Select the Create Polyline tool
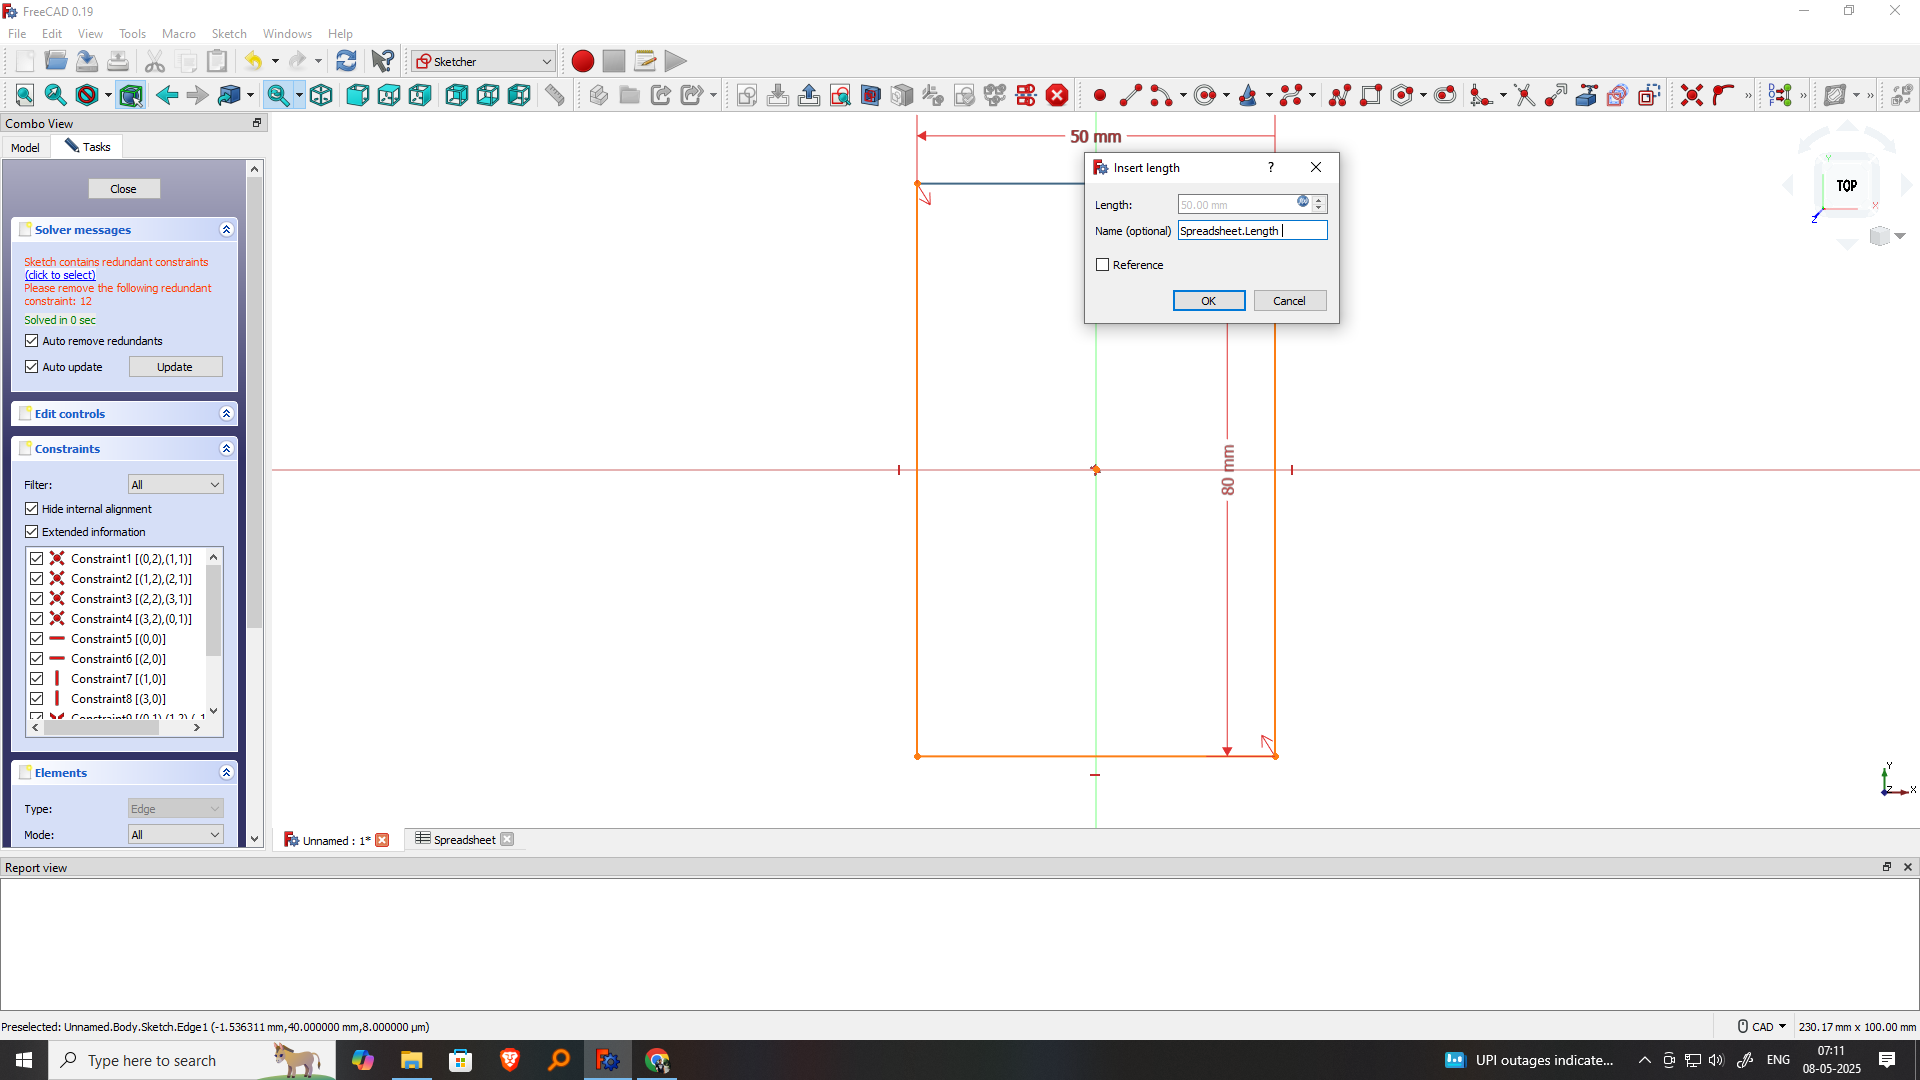The image size is (1920, 1080). 1340,95
